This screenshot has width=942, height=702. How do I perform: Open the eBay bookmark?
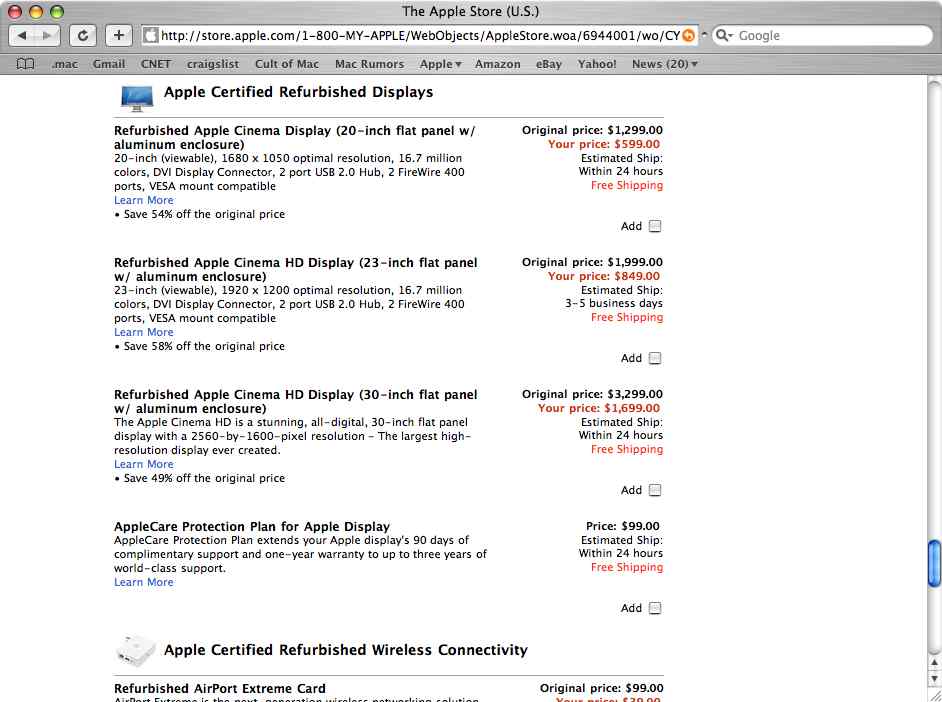coord(548,64)
